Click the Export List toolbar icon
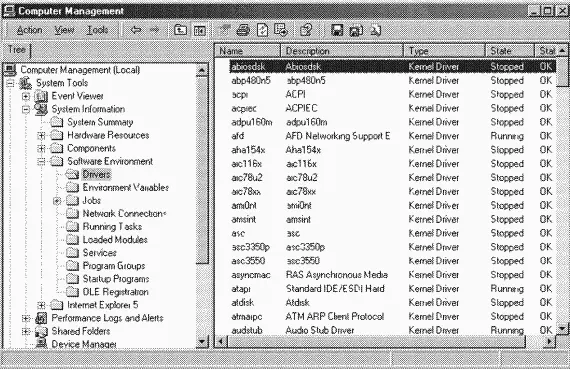This screenshot has width=570, height=369. 281,30
